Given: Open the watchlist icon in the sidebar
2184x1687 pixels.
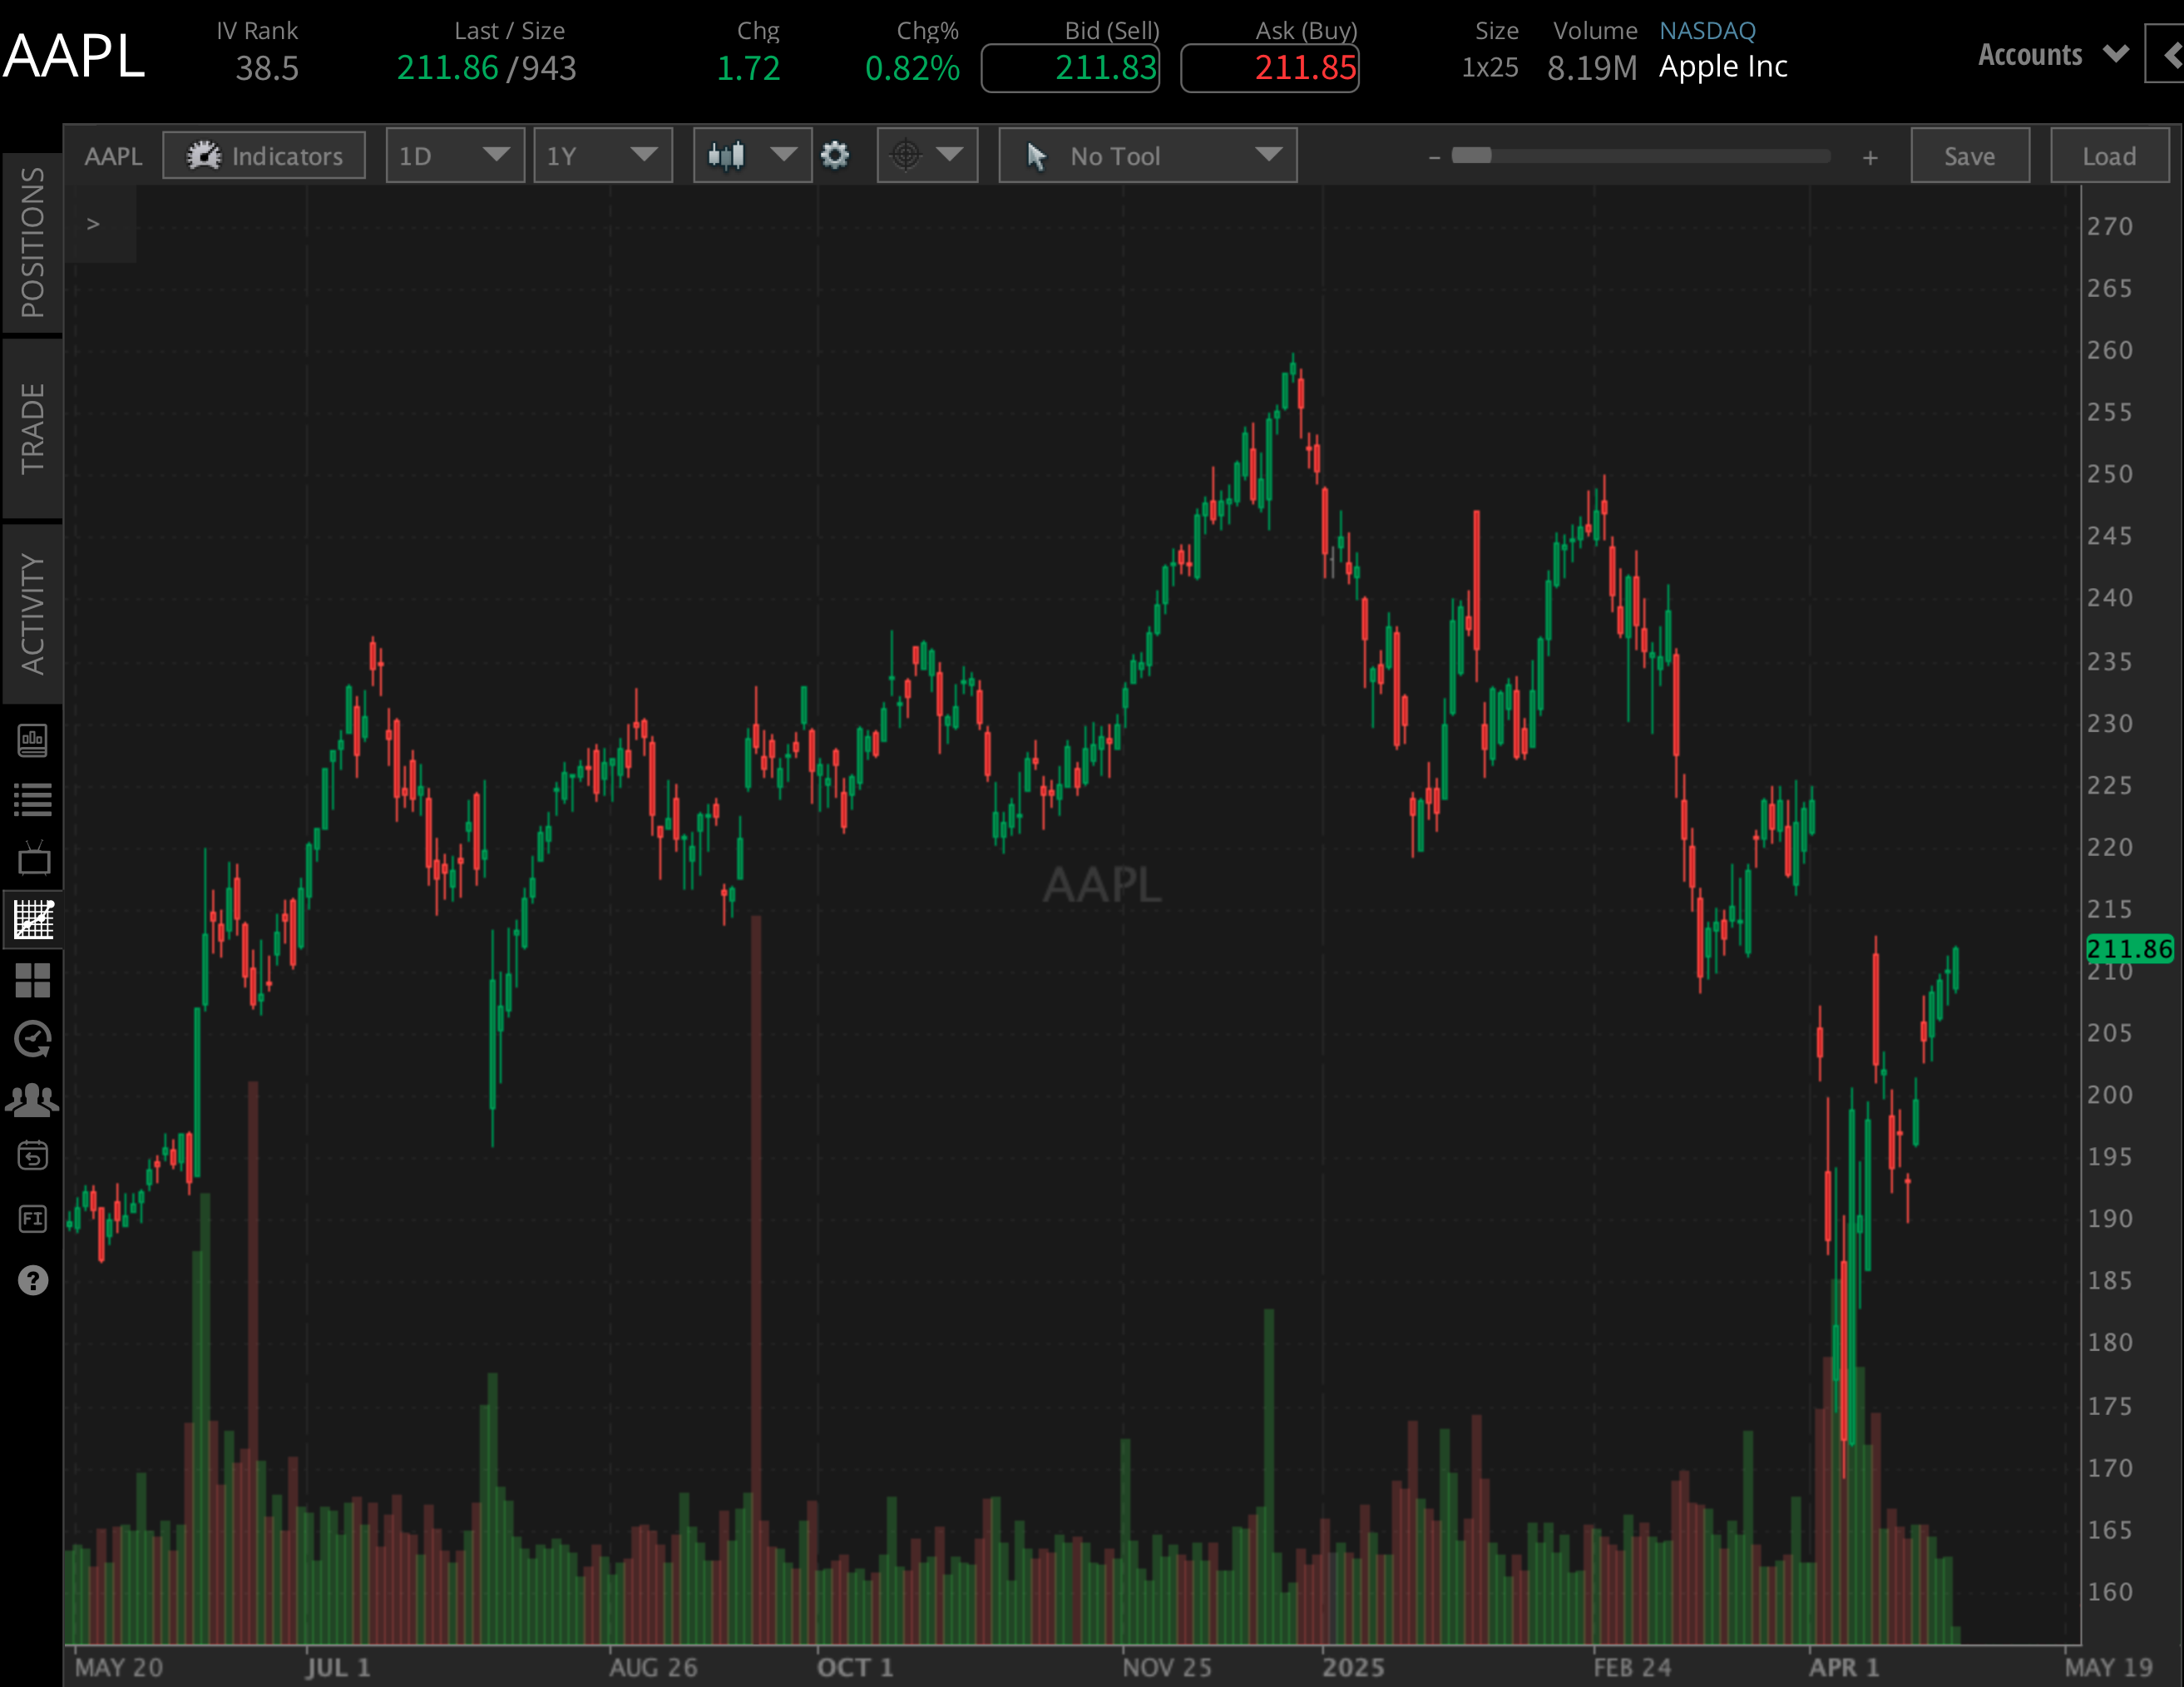Looking at the screenshot, I should (33, 797).
